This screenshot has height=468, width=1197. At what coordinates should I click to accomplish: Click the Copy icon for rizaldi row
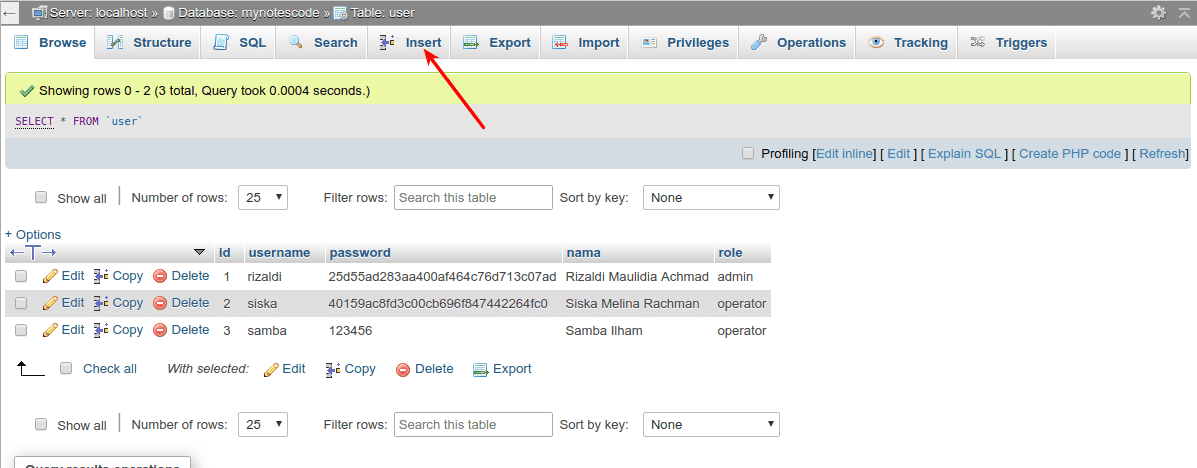pyautogui.click(x=102, y=276)
